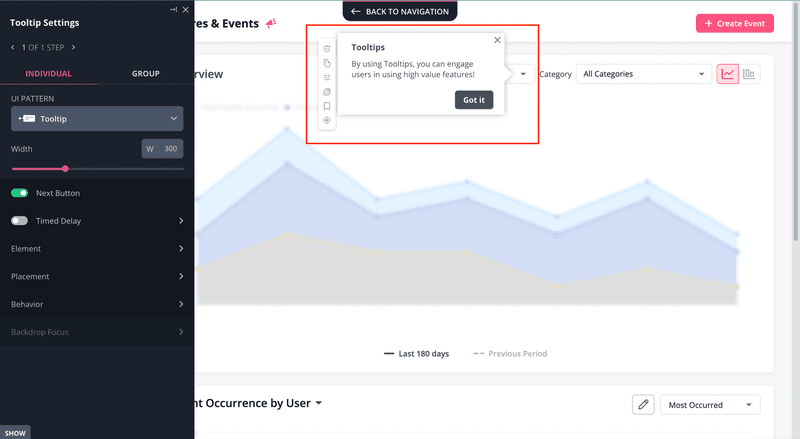Switch to the Group tab
800x439 pixels.
point(145,74)
